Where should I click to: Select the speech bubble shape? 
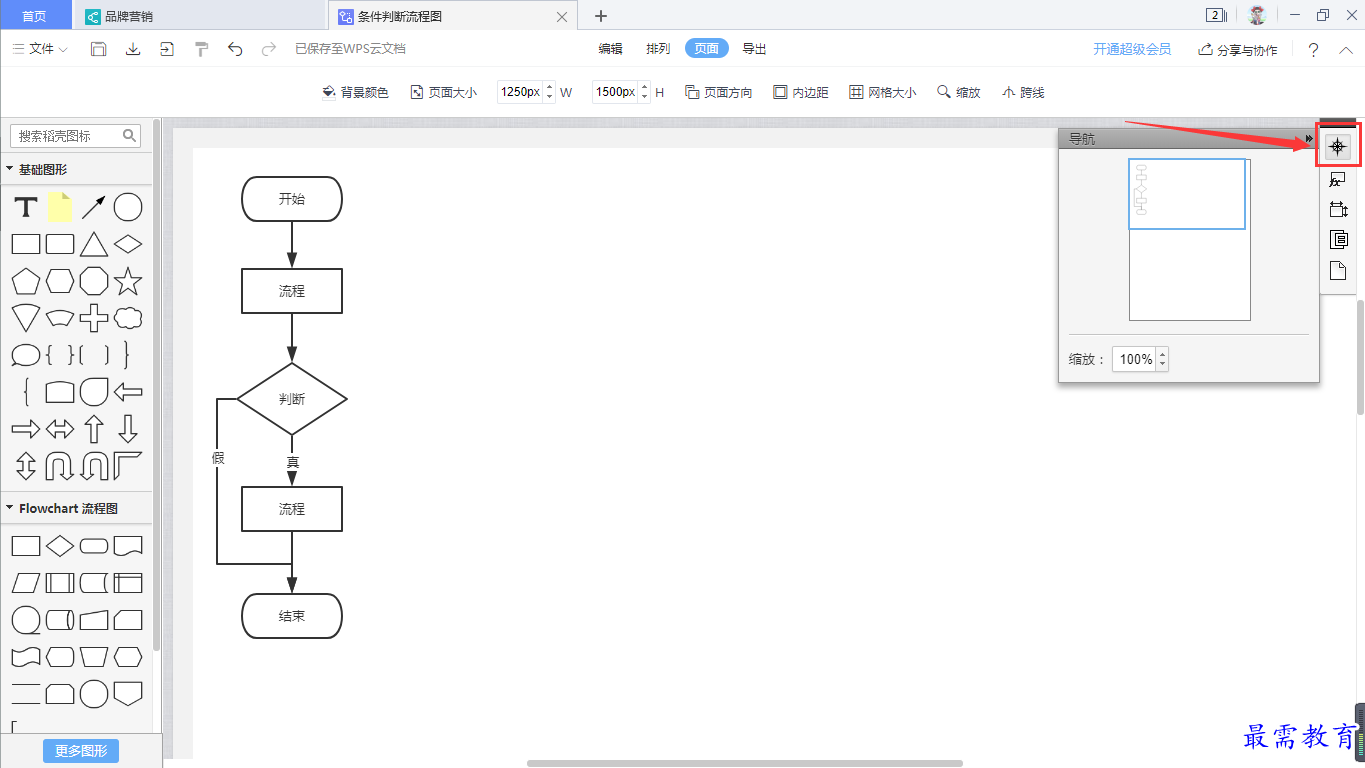click(x=26, y=355)
